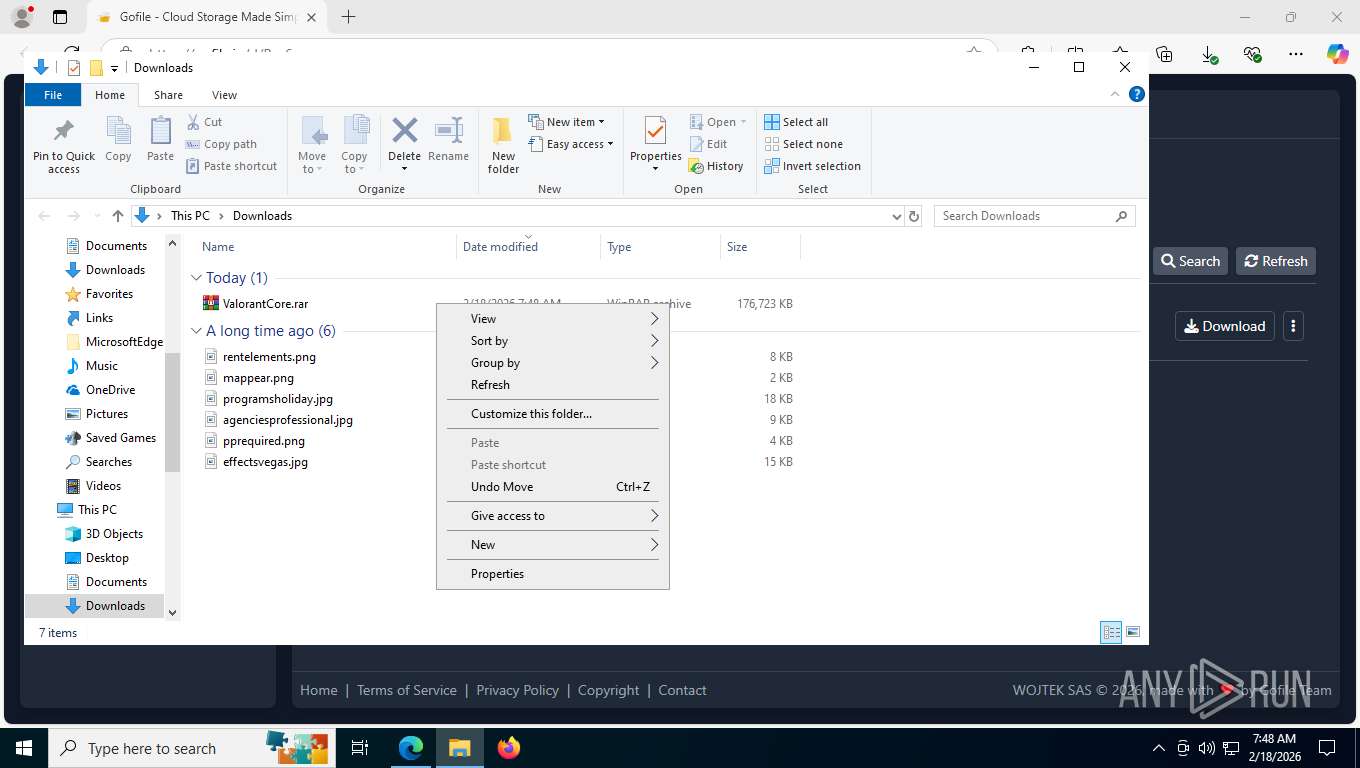The width and height of the screenshot is (1360, 768).
Task: Open the ribbon Open dropdown
Action: tap(718, 122)
